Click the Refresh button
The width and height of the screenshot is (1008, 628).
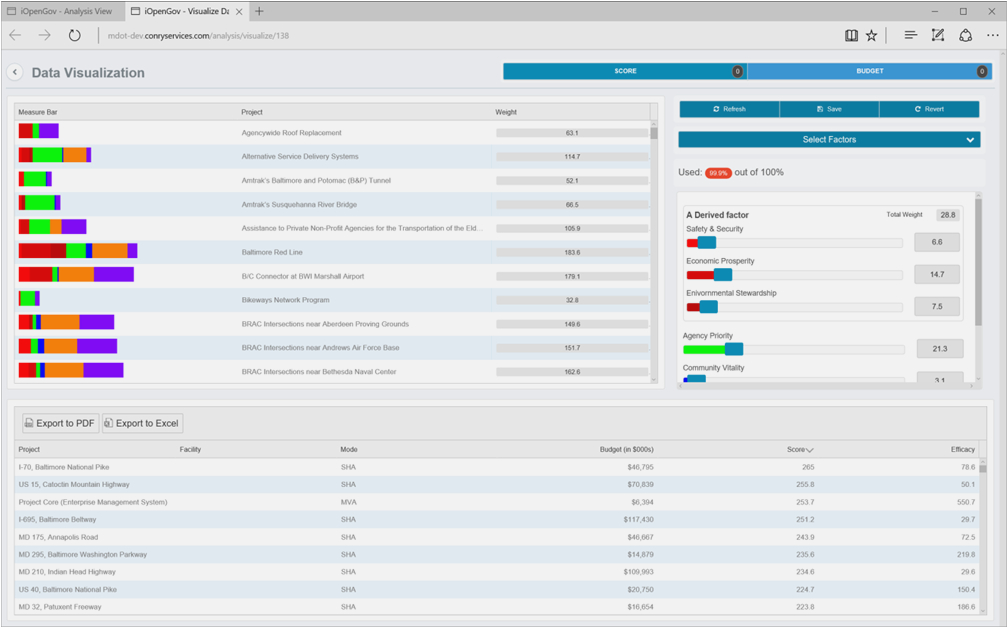coord(729,109)
